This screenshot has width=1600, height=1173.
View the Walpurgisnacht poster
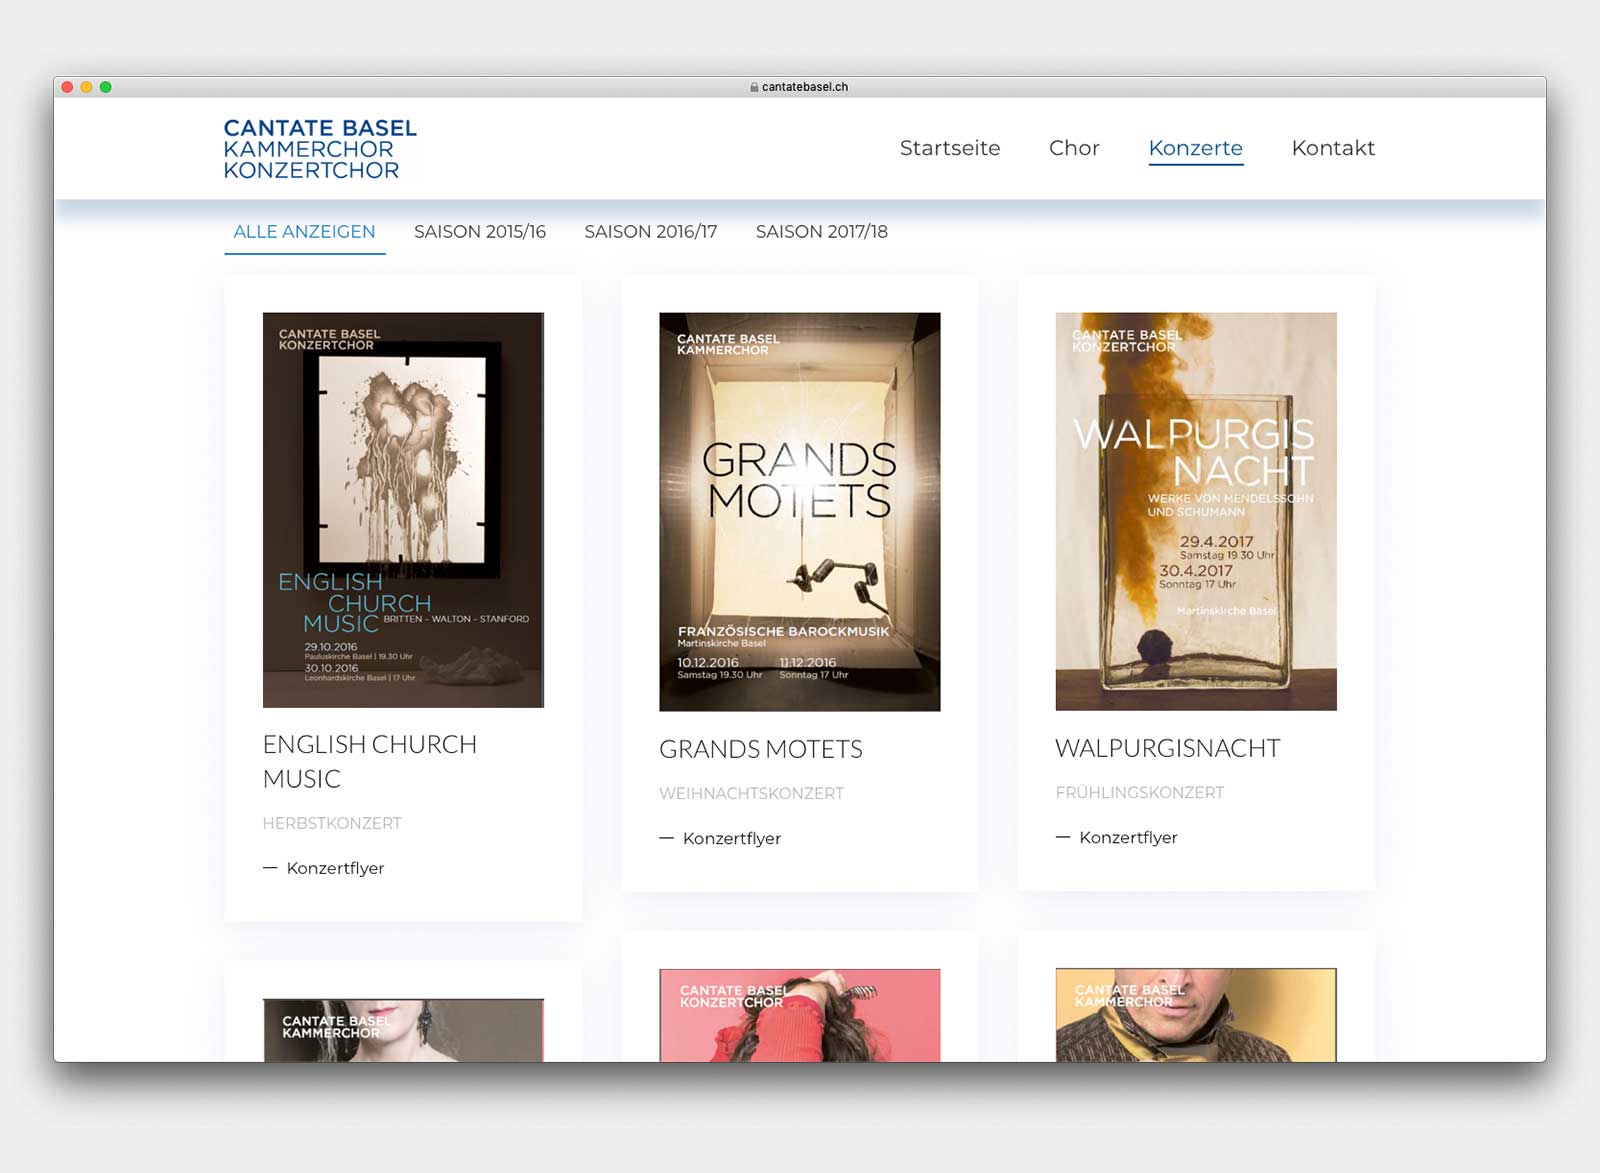pyautogui.click(x=1196, y=512)
